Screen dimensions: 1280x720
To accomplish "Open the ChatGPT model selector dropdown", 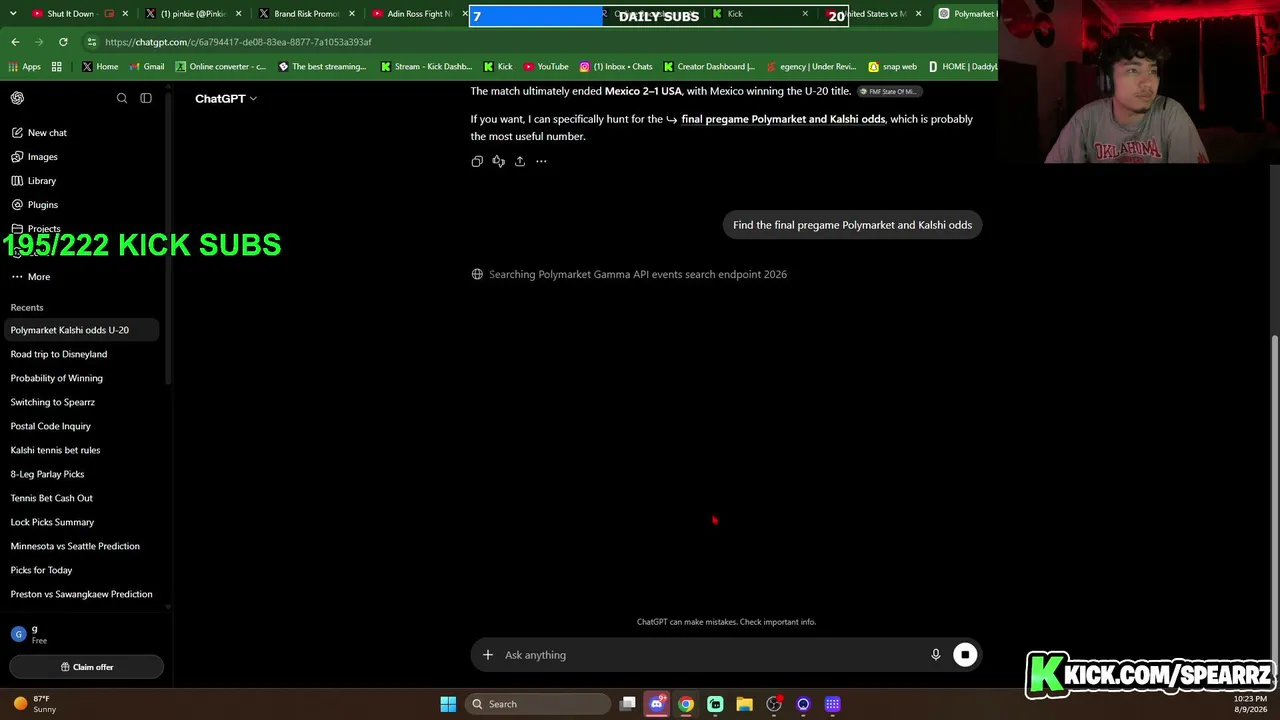I will pos(226,99).
